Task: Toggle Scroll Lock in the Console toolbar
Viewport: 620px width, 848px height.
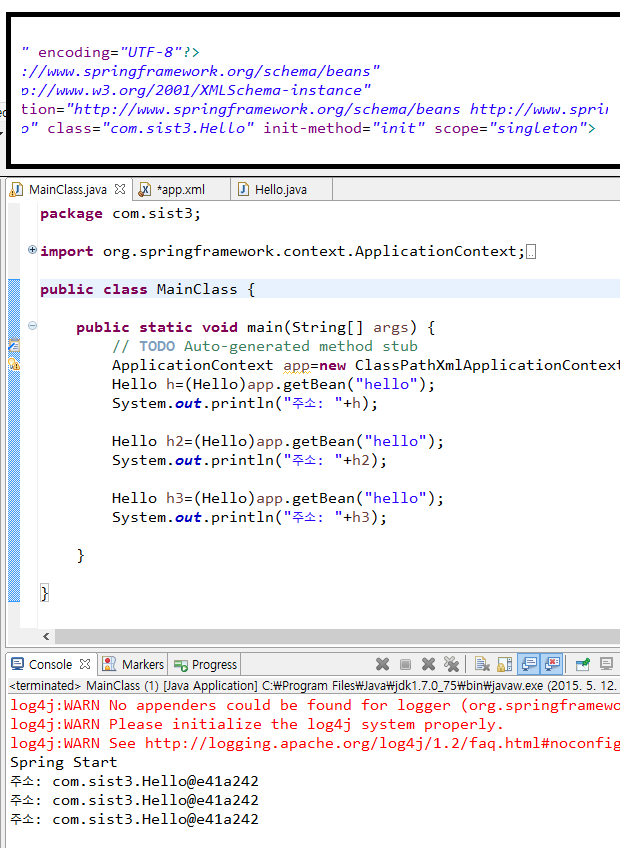Action: pyautogui.click(x=505, y=664)
